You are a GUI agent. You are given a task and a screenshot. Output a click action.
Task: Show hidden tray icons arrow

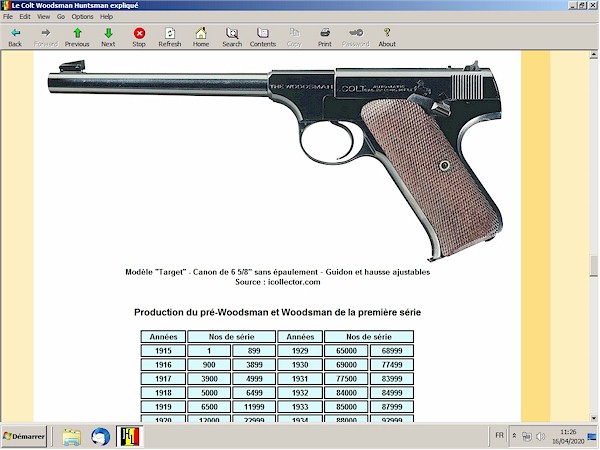tap(515, 436)
